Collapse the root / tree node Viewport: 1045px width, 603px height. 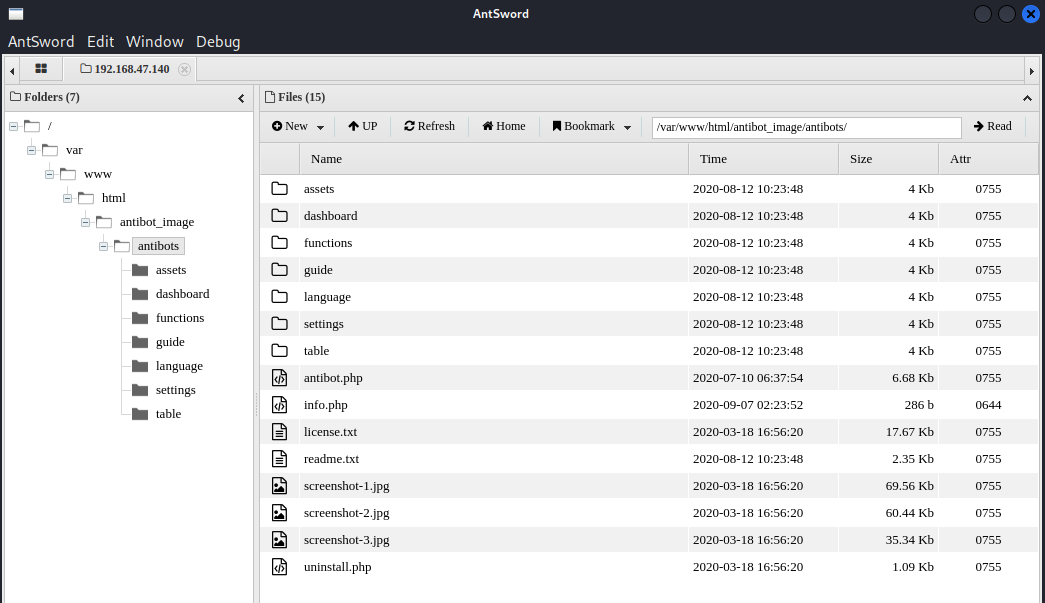click(x=13, y=126)
